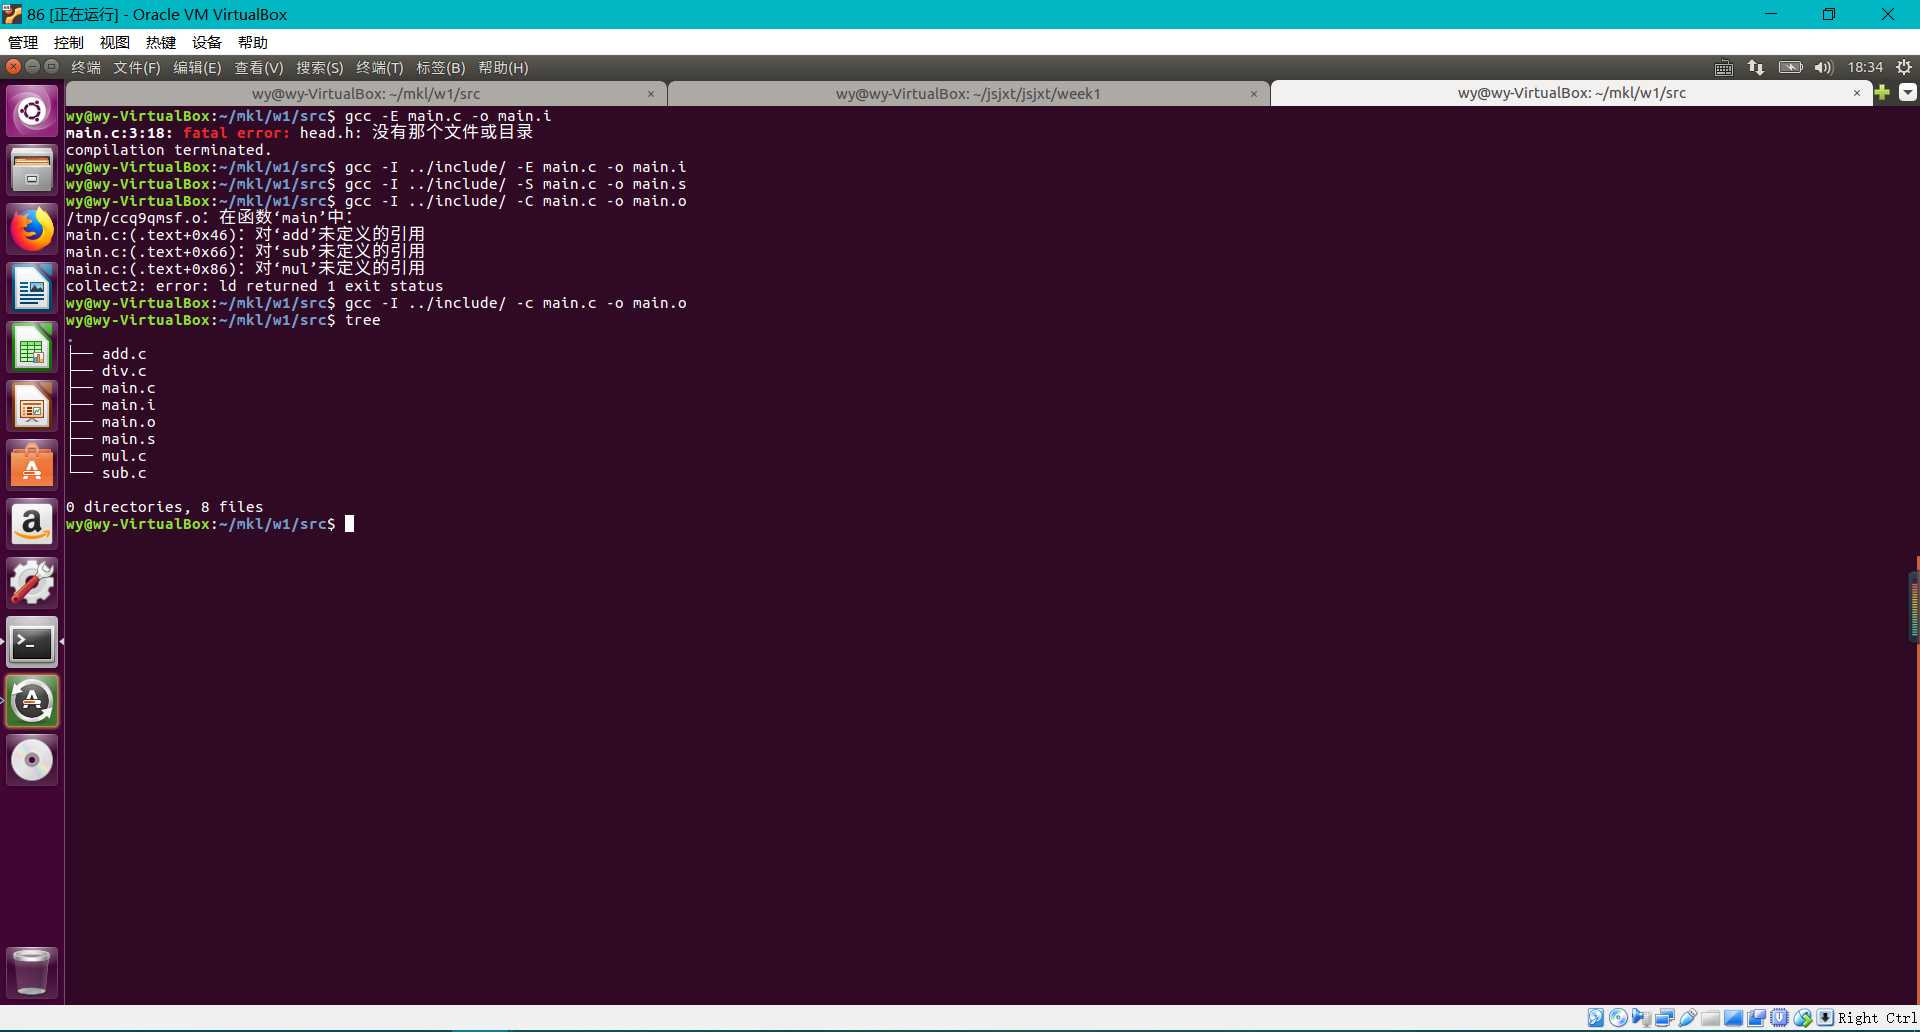
Task: Open VirtualBox 视图 menu
Action: 115,42
